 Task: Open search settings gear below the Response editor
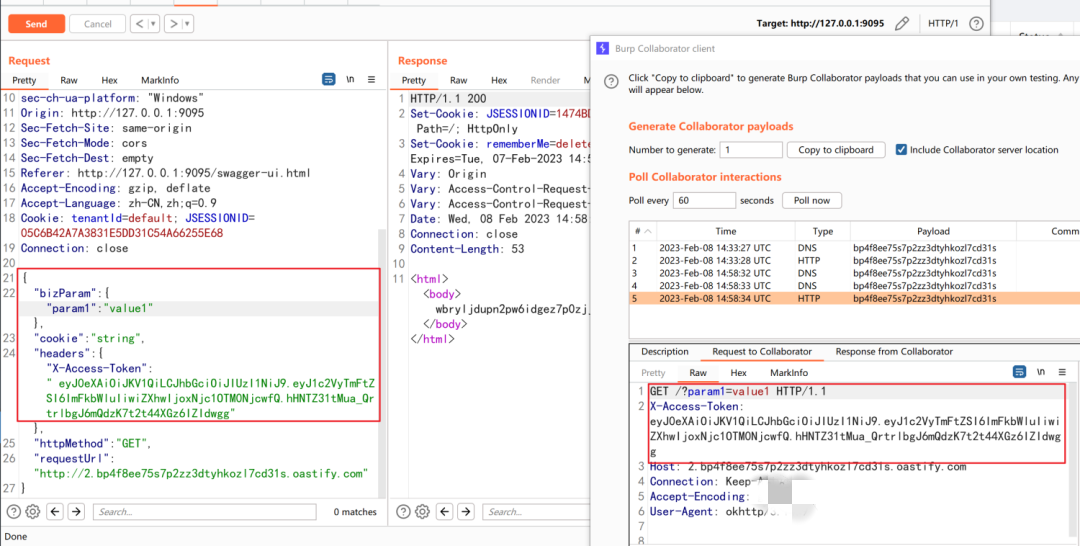click(x=422, y=512)
